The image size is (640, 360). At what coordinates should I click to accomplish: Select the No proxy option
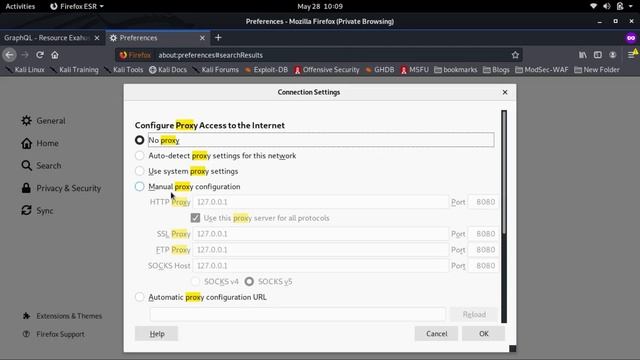tap(140, 140)
